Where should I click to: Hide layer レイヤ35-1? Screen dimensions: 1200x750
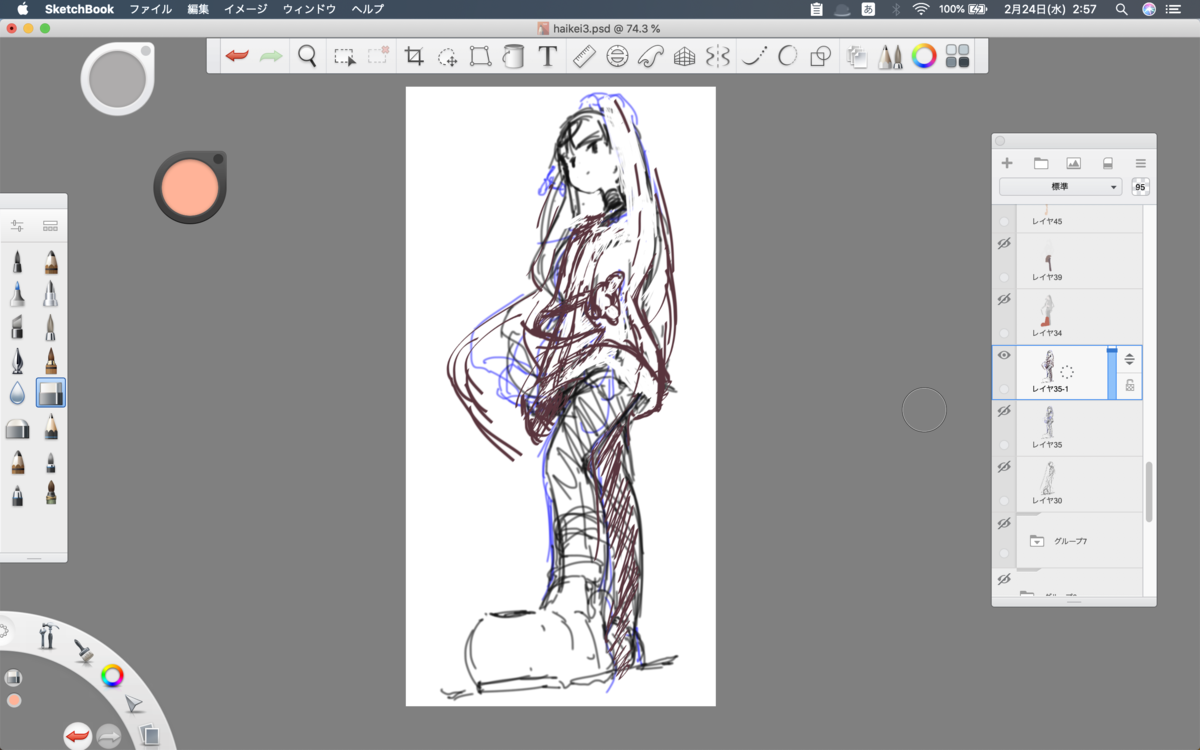[1004, 355]
